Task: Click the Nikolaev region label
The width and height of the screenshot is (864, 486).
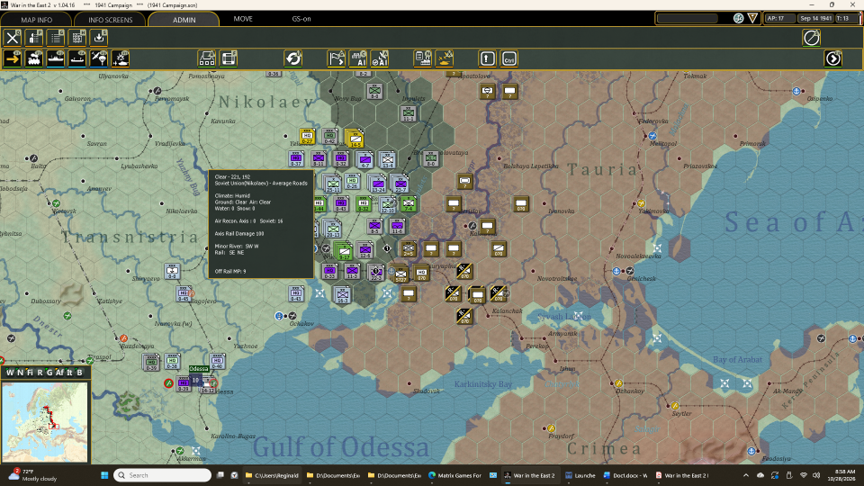Action: coord(267,101)
